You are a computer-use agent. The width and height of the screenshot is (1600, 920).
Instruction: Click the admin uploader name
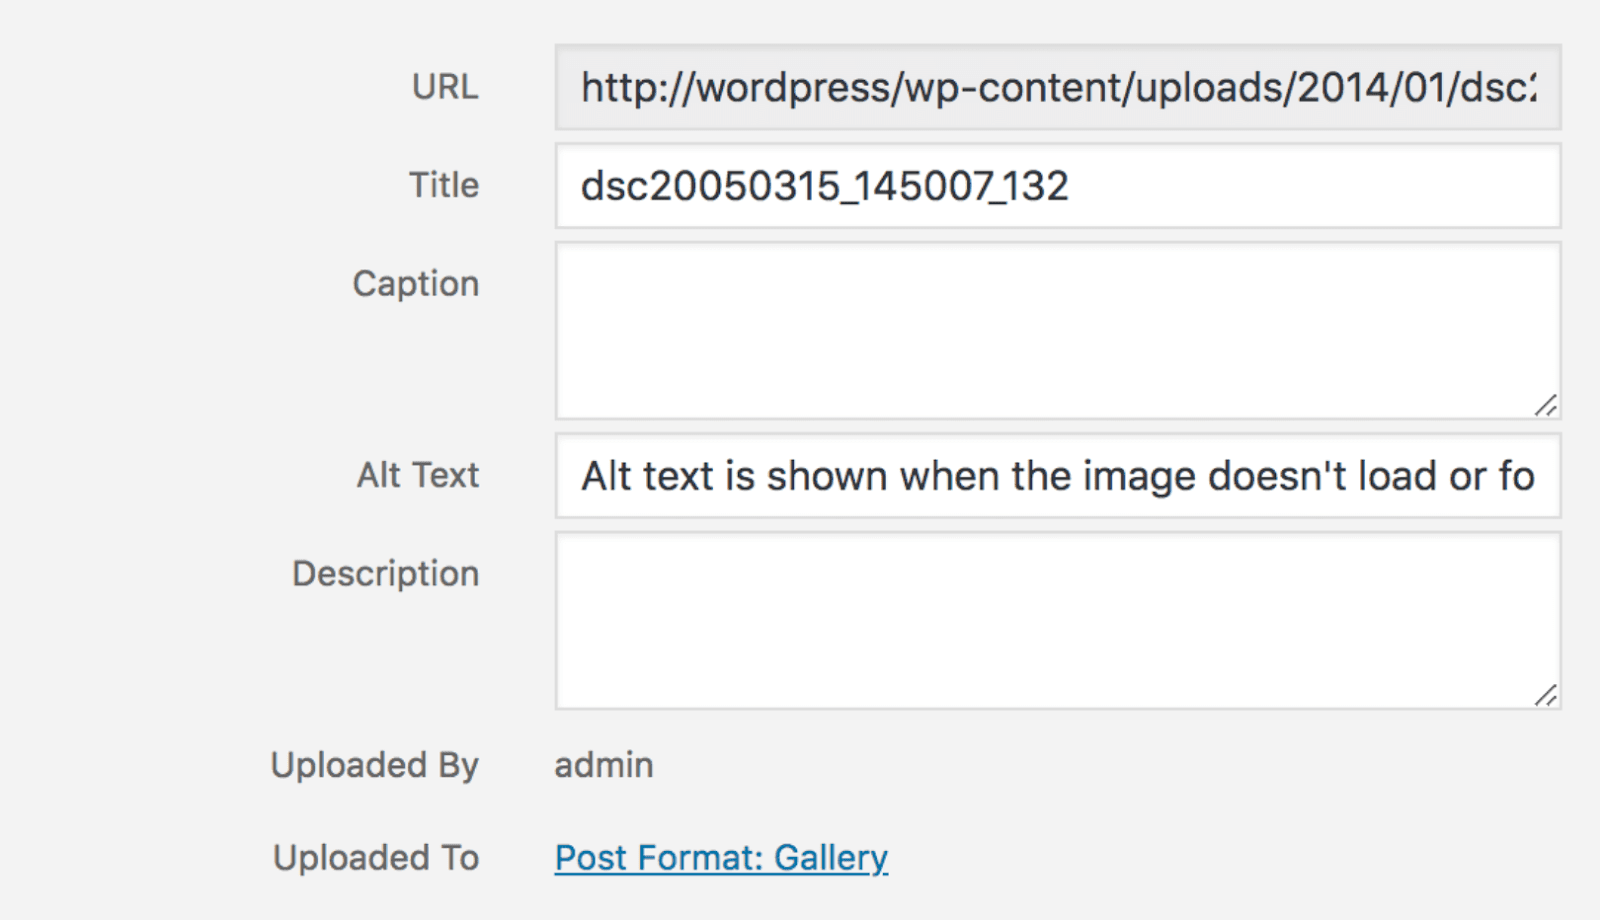604,766
